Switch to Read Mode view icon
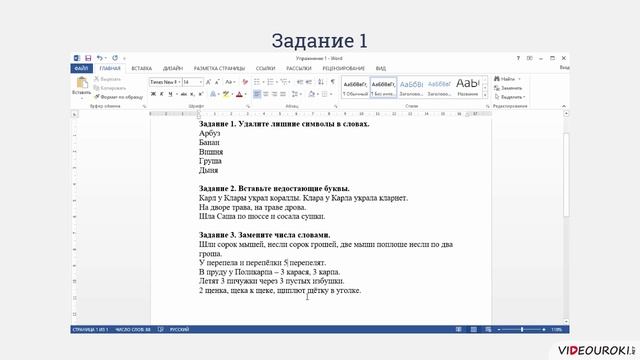The image size is (640, 360). coord(459,329)
